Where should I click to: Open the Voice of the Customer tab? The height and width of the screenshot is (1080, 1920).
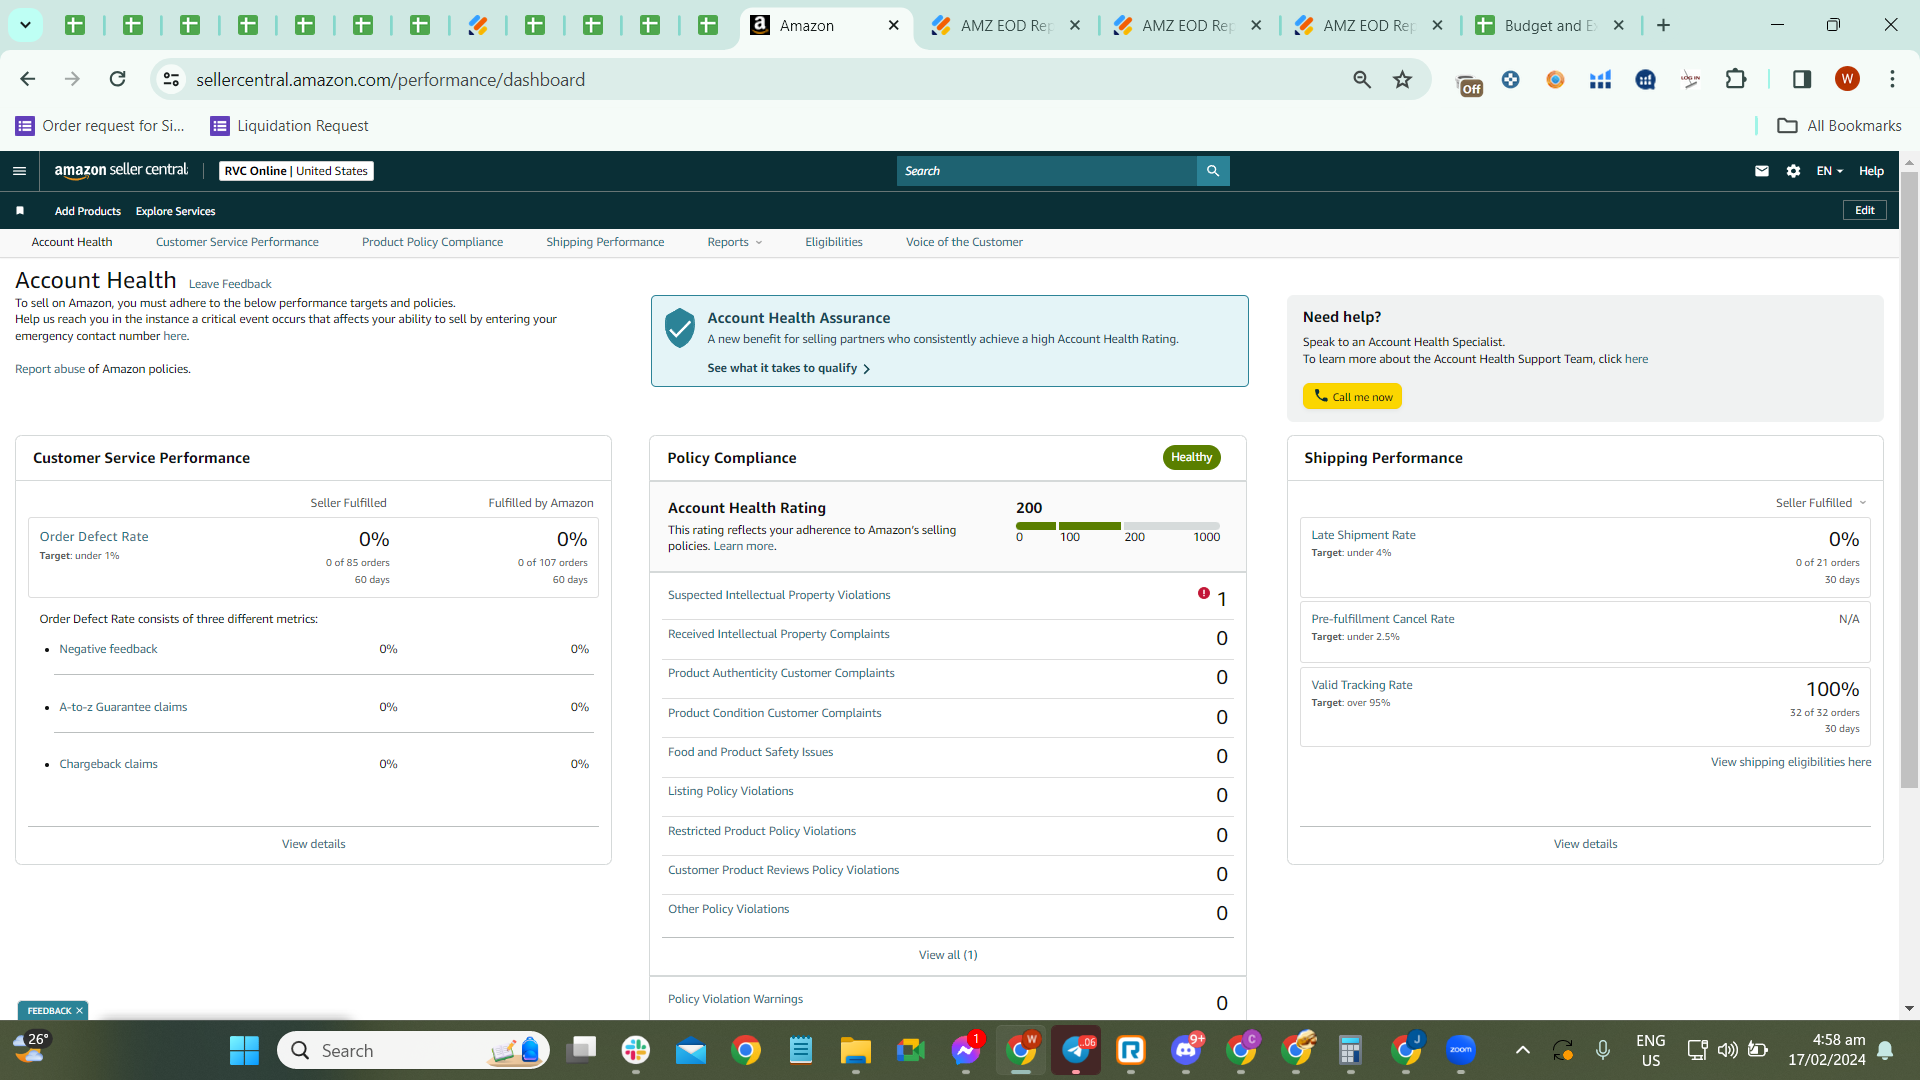coord(964,242)
